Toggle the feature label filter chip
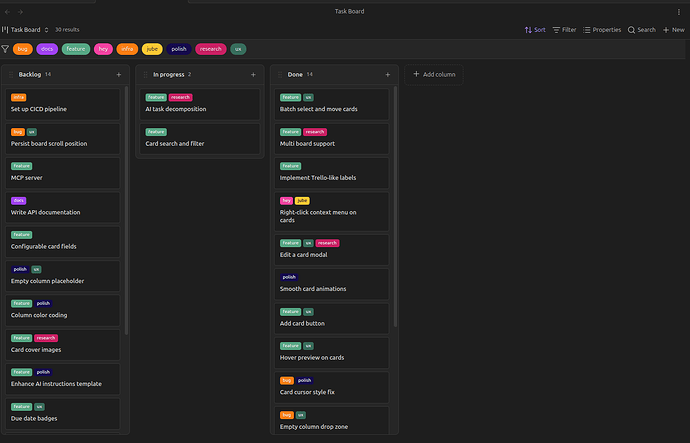Screen dimensions: 690x443 tap(76, 48)
